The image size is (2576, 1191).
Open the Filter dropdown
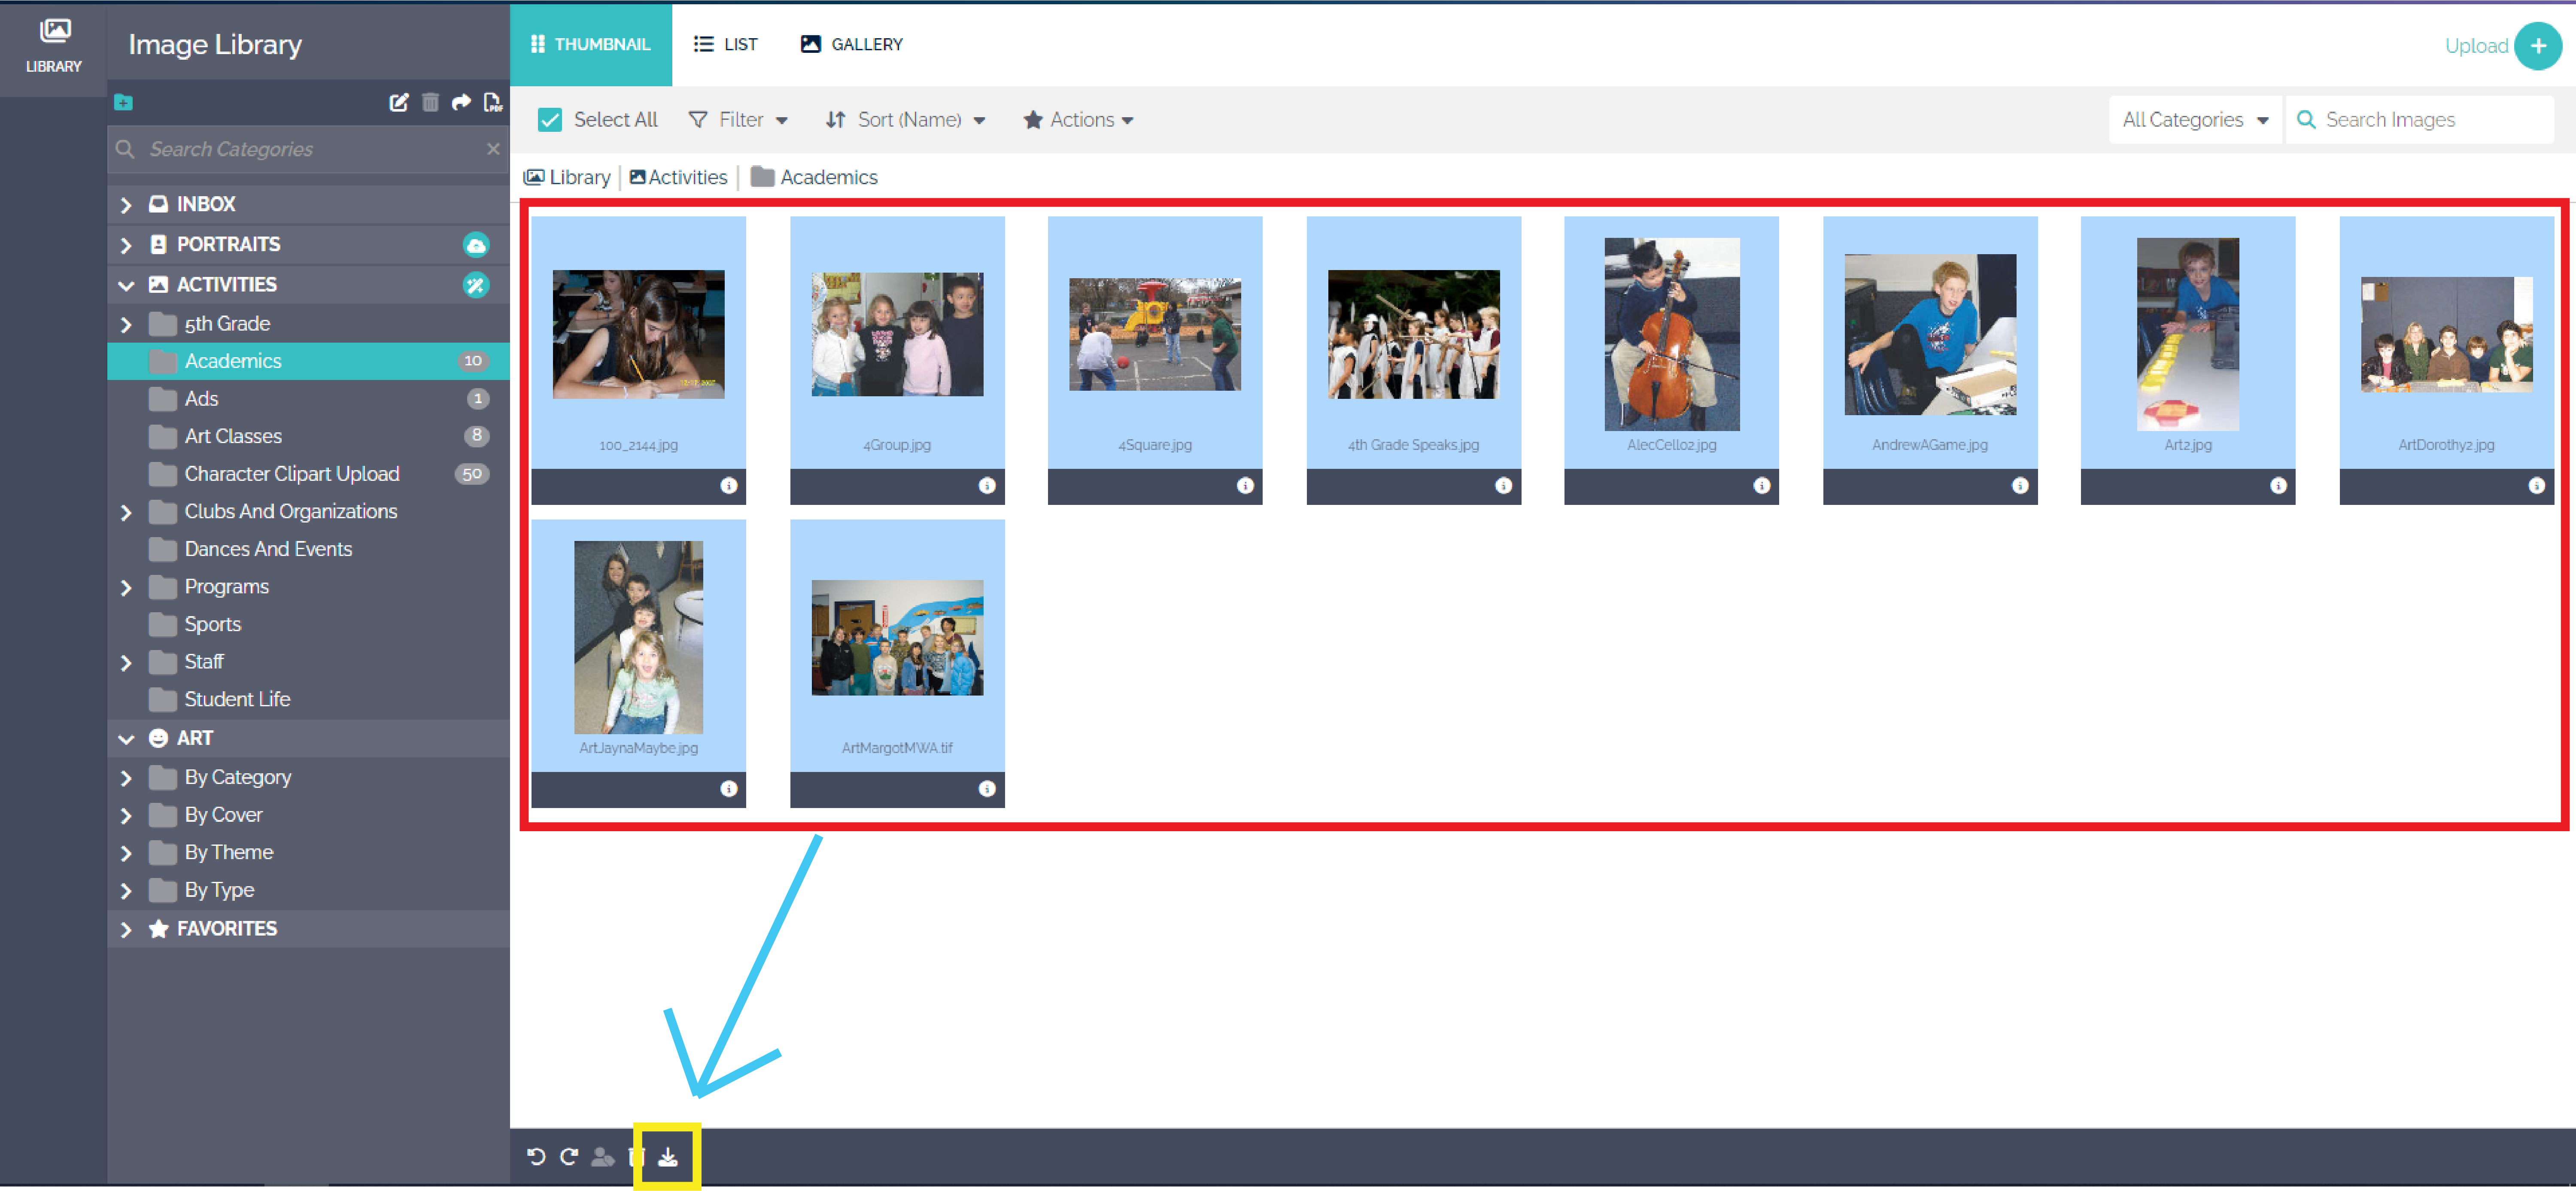tap(738, 120)
